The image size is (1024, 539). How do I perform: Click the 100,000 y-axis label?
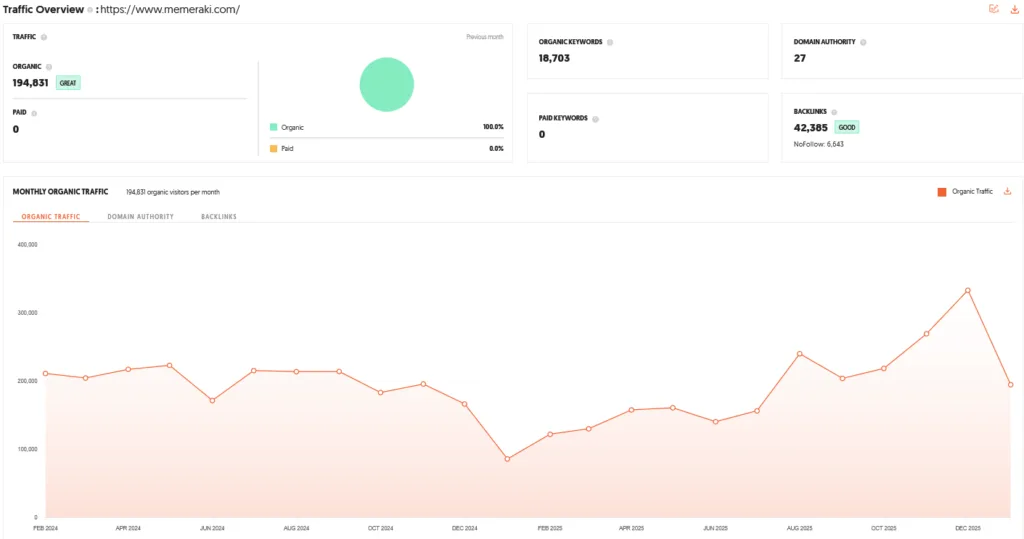pos(27,449)
